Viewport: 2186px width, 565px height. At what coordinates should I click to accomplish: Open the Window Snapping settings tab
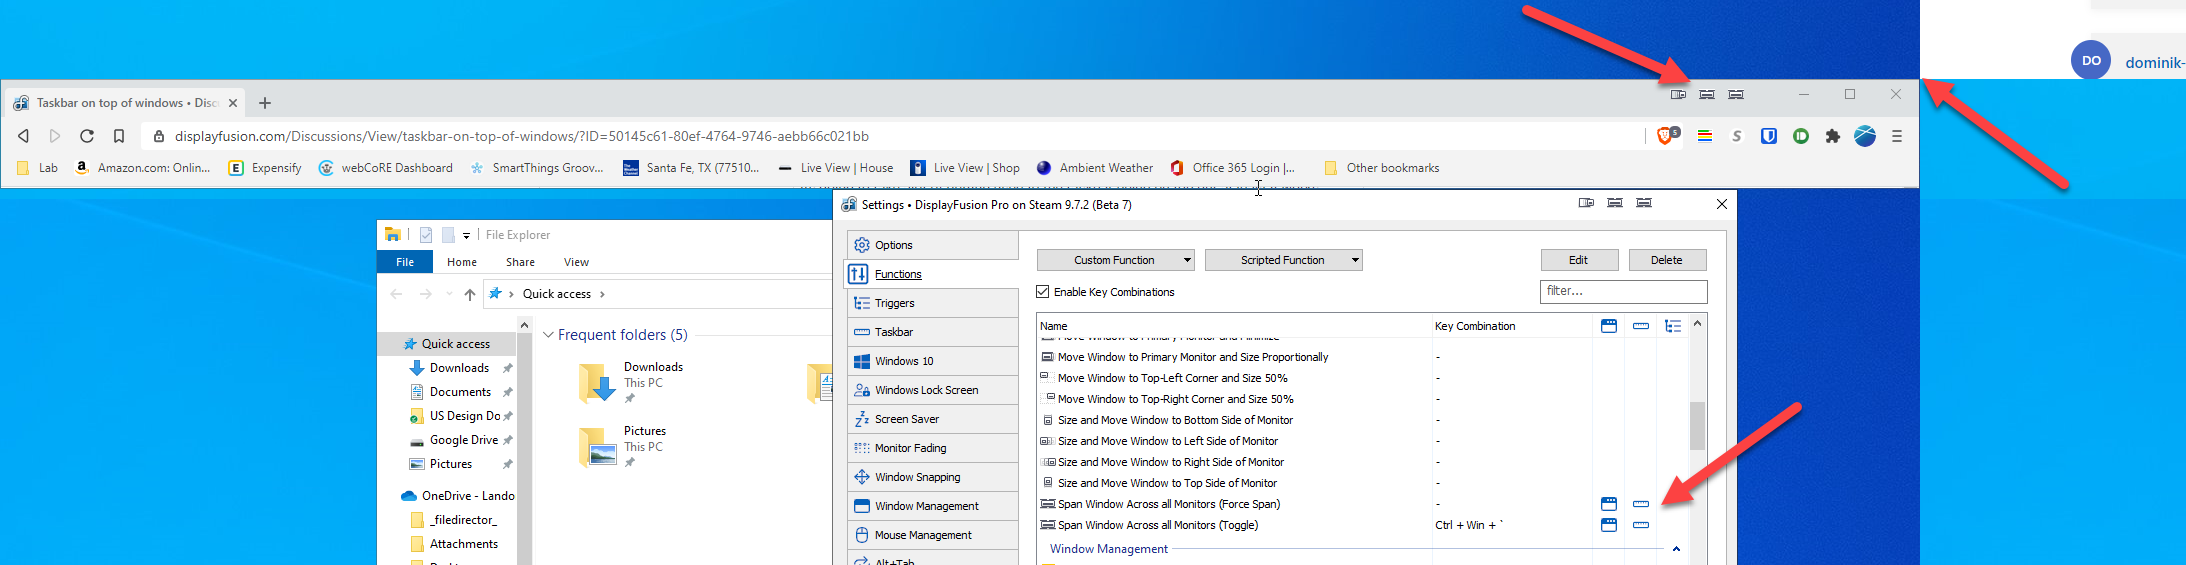pyautogui.click(x=917, y=477)
